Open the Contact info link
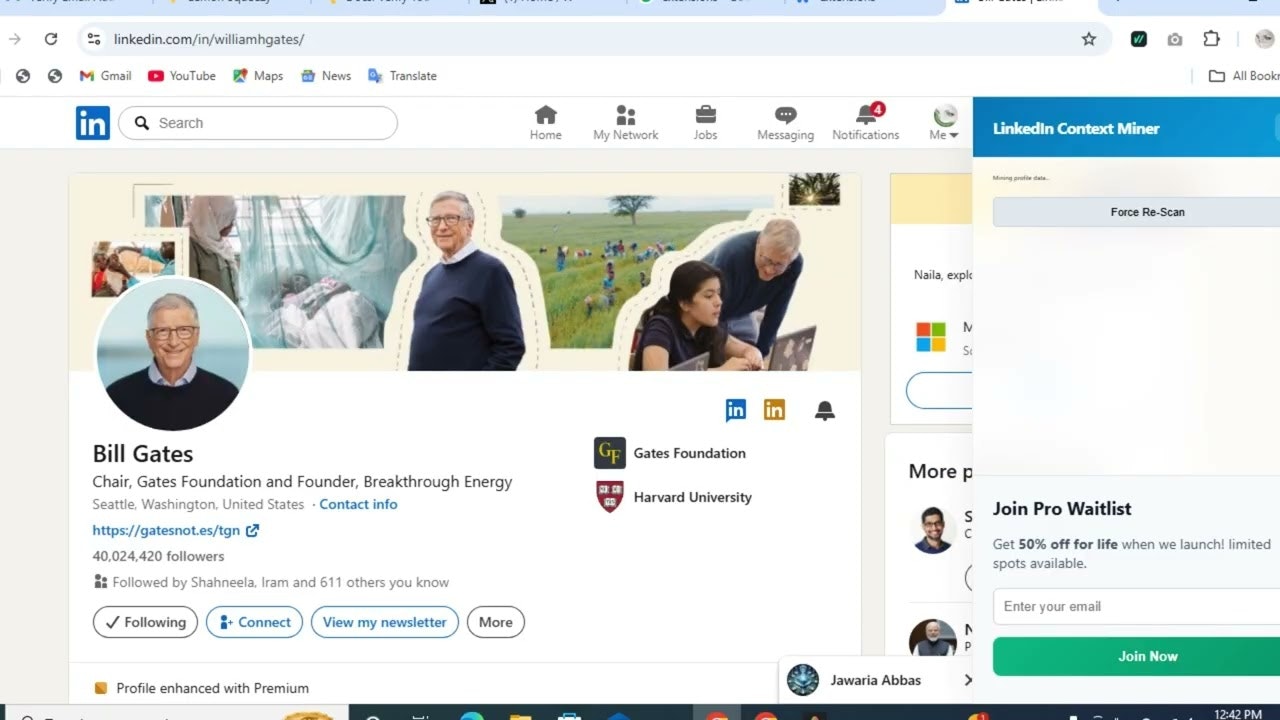This screenshot has width=1280, height=720. point(358,504)
